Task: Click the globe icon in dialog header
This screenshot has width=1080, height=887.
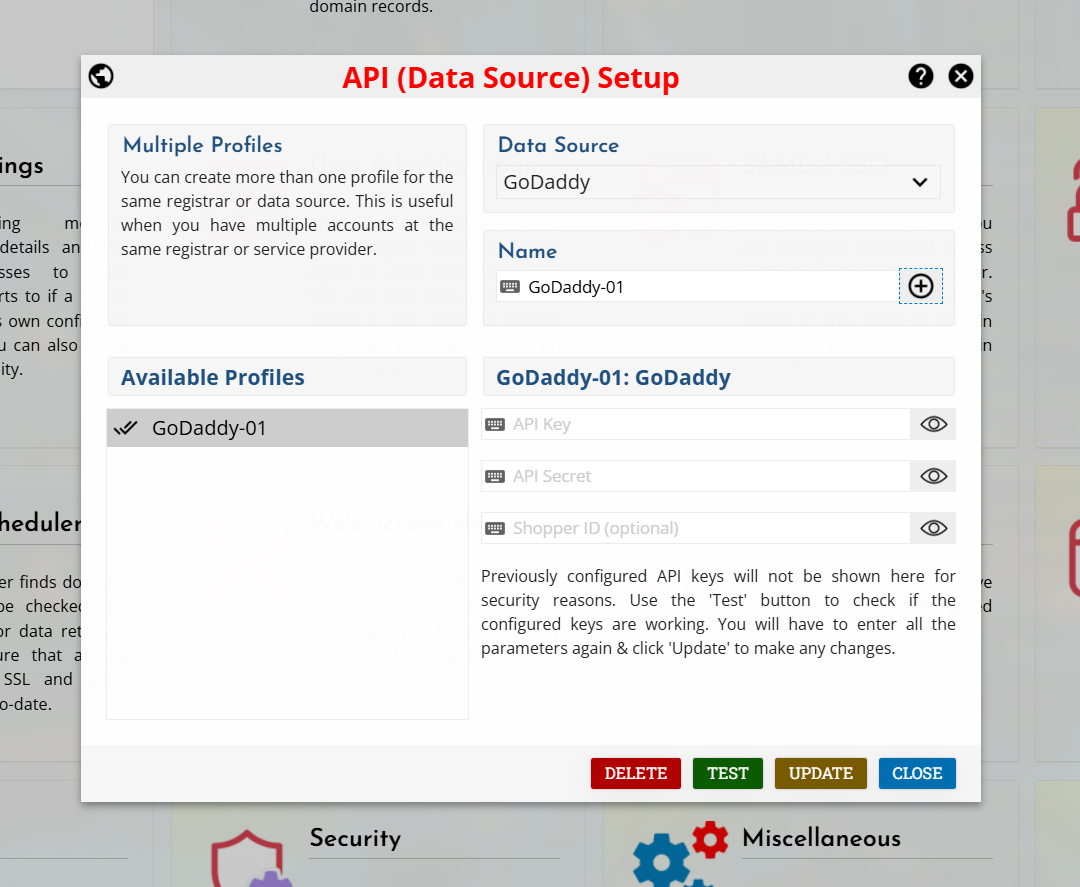Action: pos(101,76)
